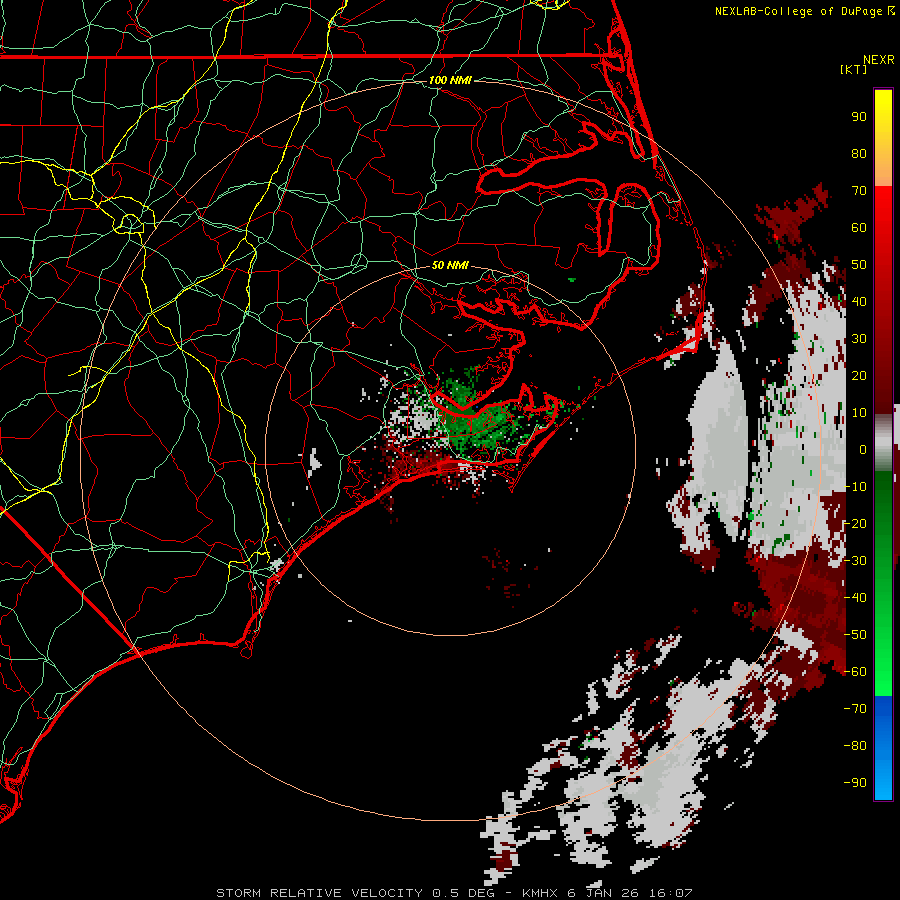Click the '60' value on the velocity scale
The image size is (900, 900).
(x=859, y=228)
